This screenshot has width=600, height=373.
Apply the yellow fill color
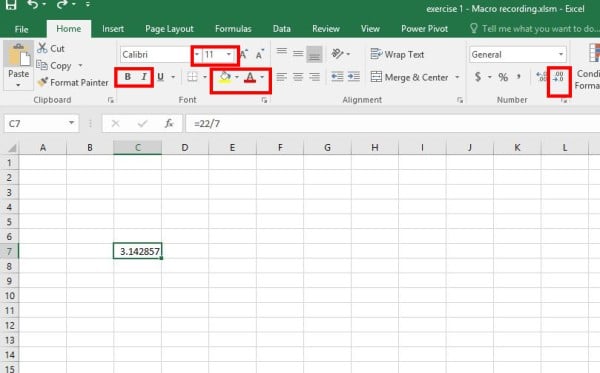pos(225,77)
